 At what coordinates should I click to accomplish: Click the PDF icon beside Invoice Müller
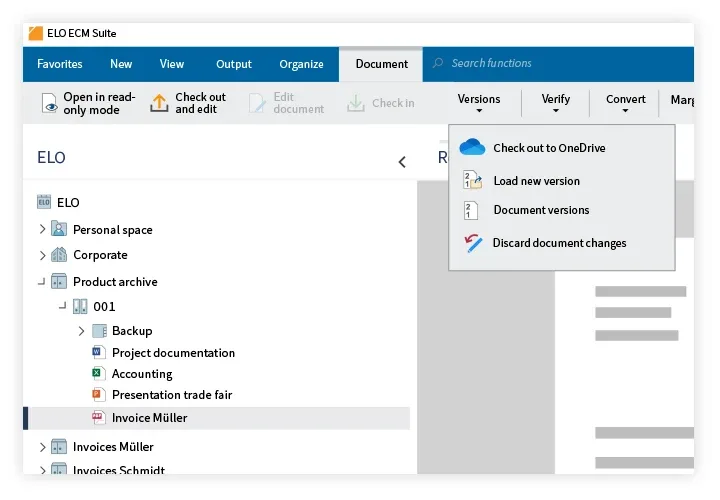[x=98, y=417]
